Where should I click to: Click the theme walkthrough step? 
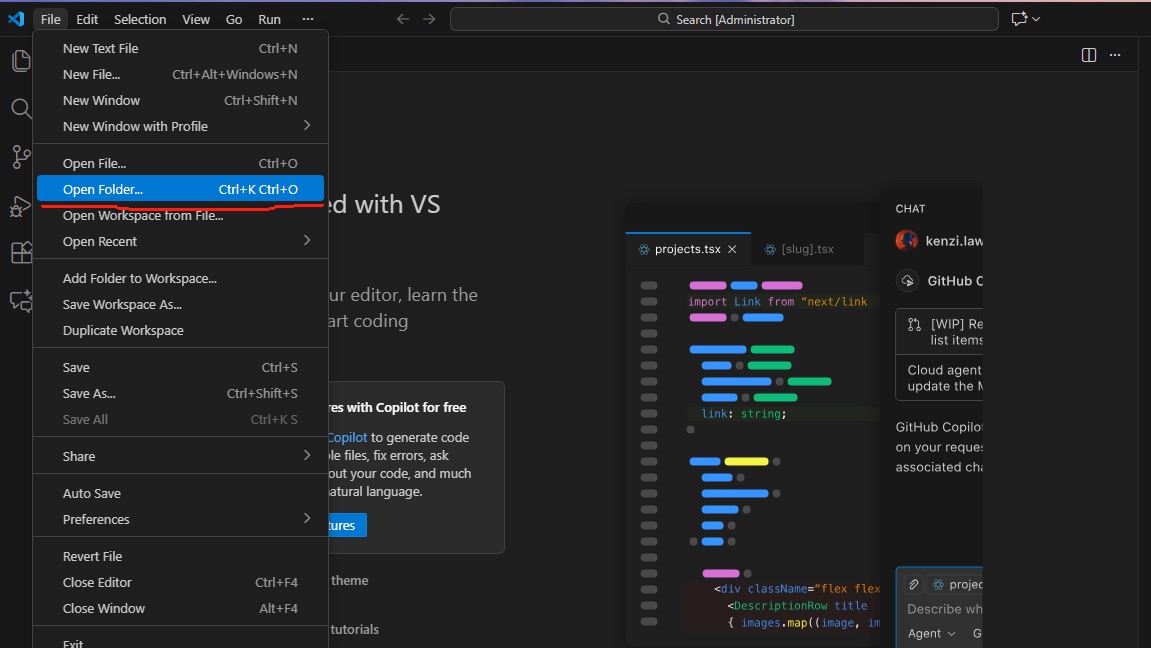(x=349, y=580)
